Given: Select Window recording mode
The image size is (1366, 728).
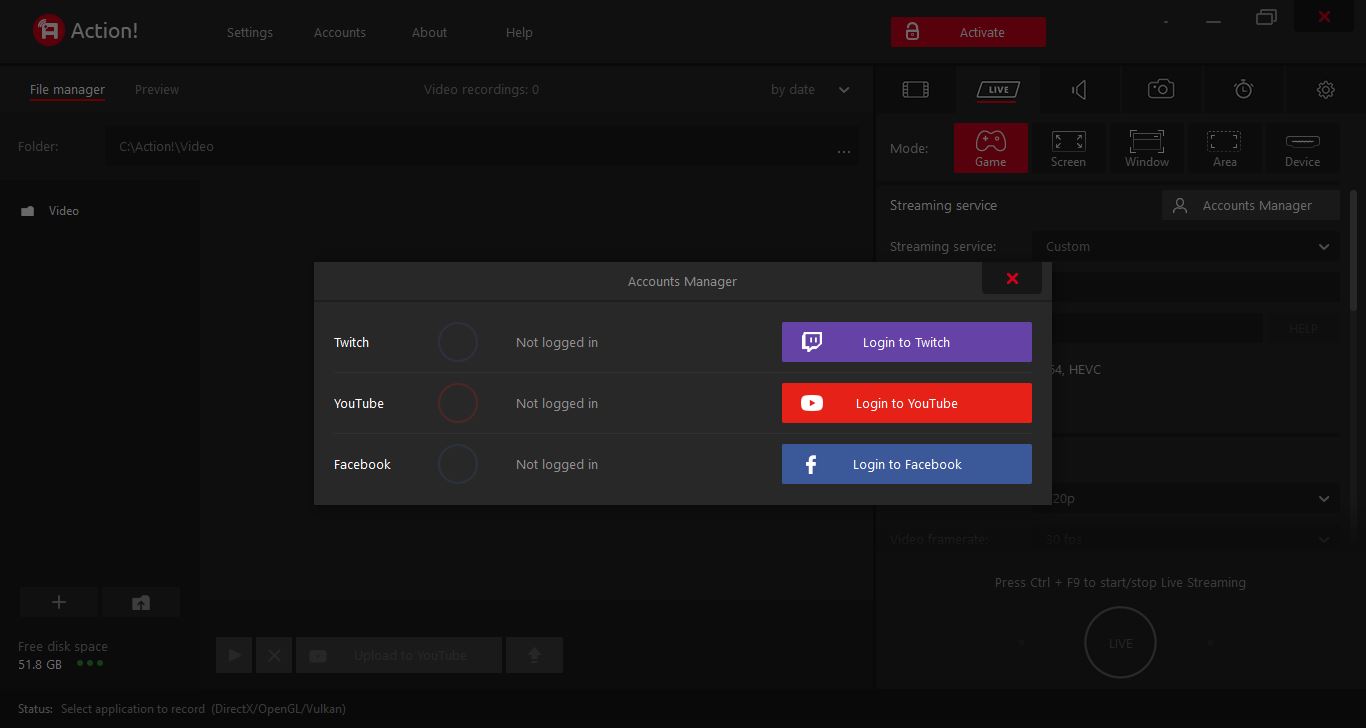Looking at the screenshot, I should point(1146,148).
